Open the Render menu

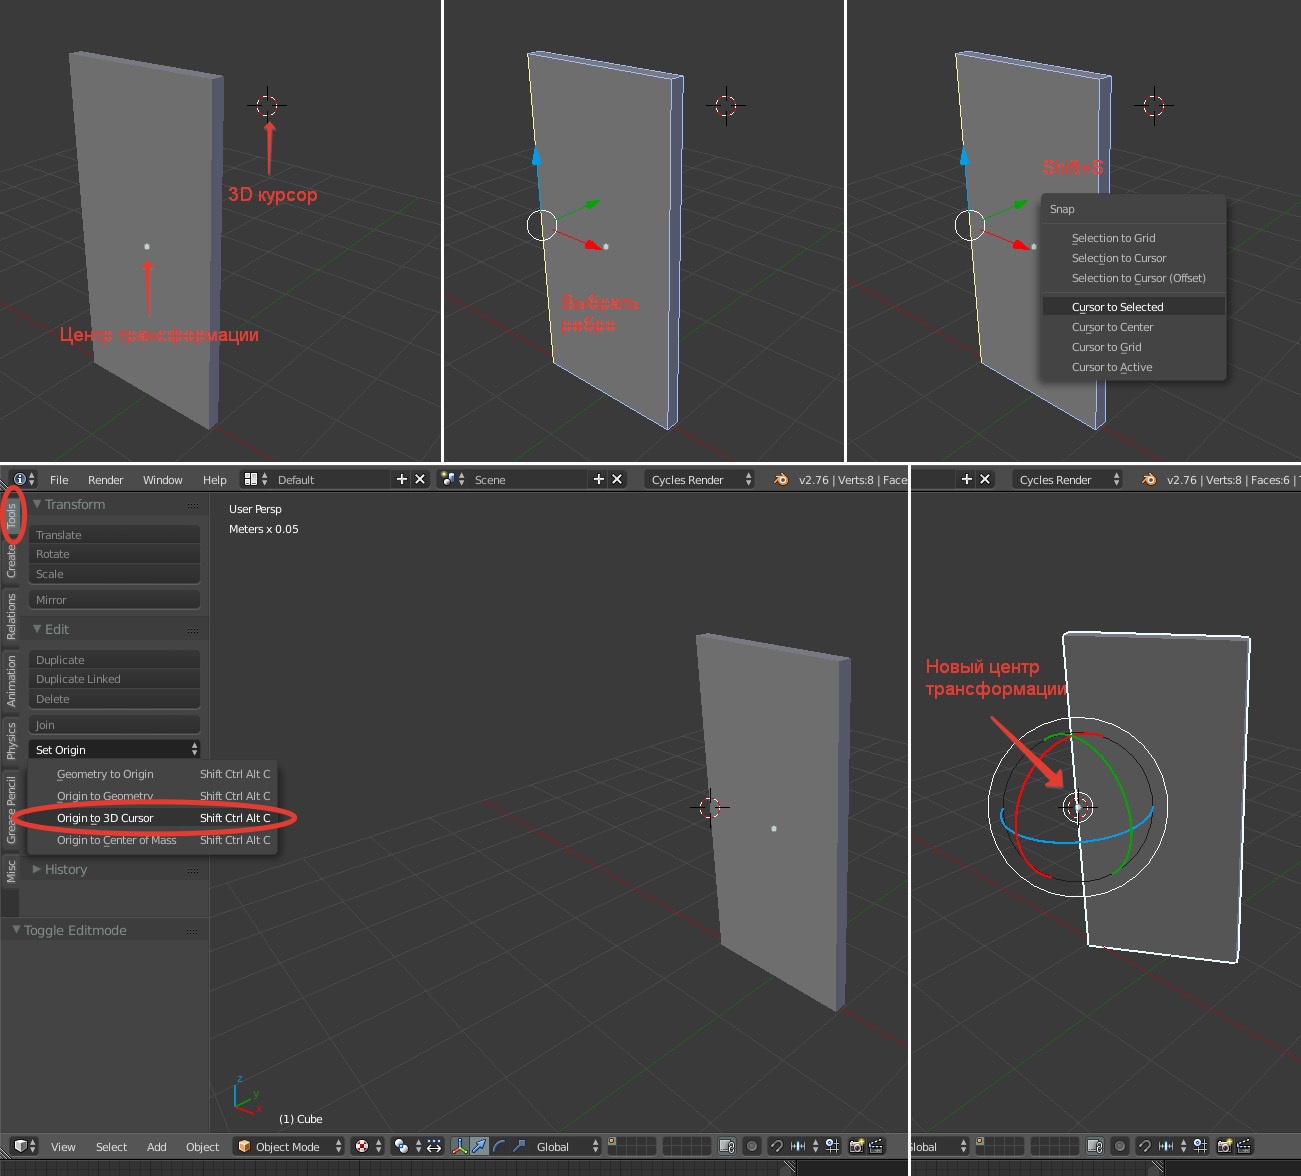(x=105, y=479)
